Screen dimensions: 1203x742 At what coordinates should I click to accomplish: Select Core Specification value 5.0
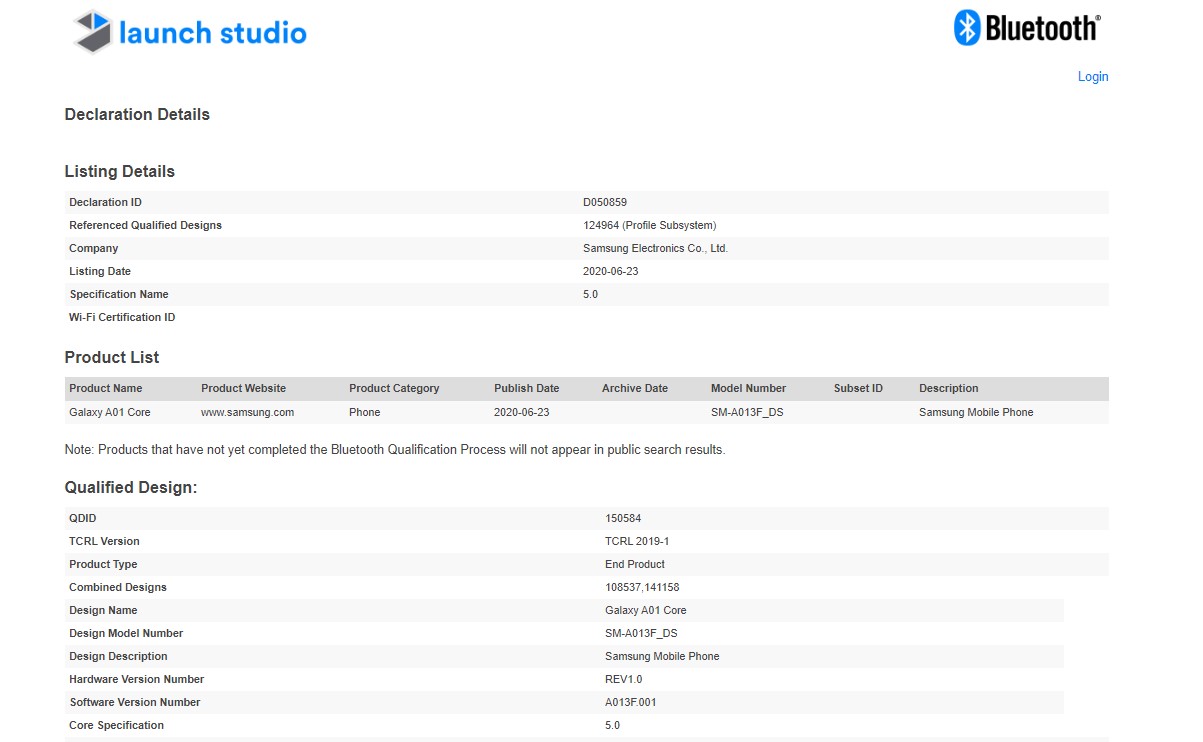point(612,726)
